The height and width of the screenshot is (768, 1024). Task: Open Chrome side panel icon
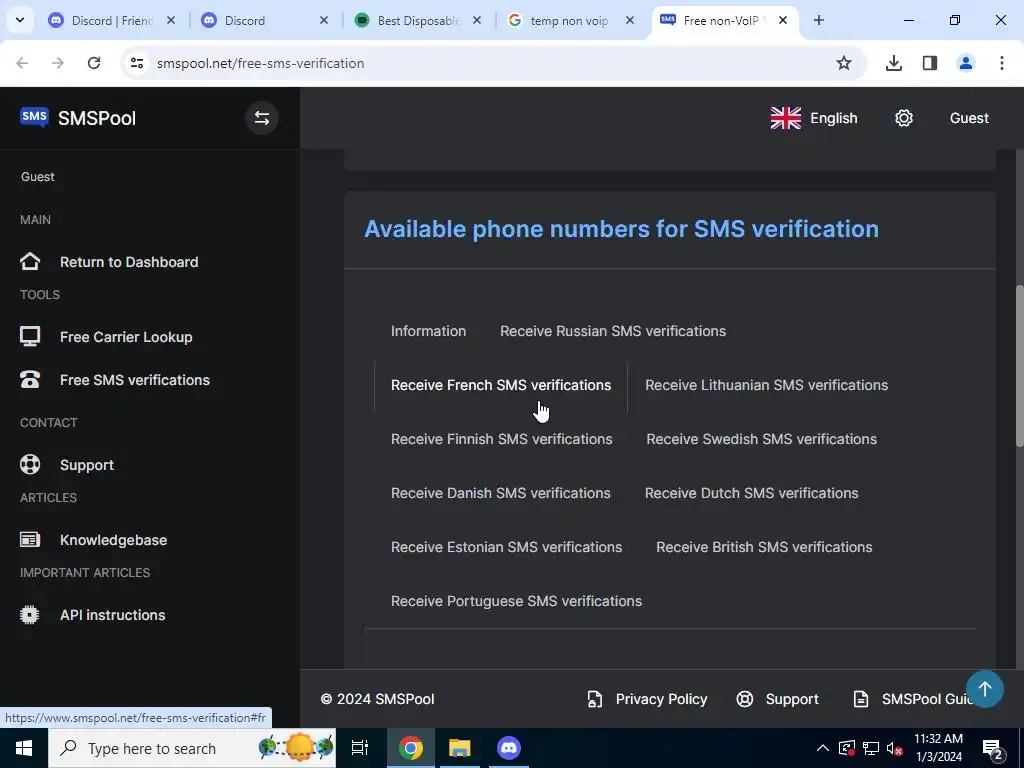click(930, 63)
